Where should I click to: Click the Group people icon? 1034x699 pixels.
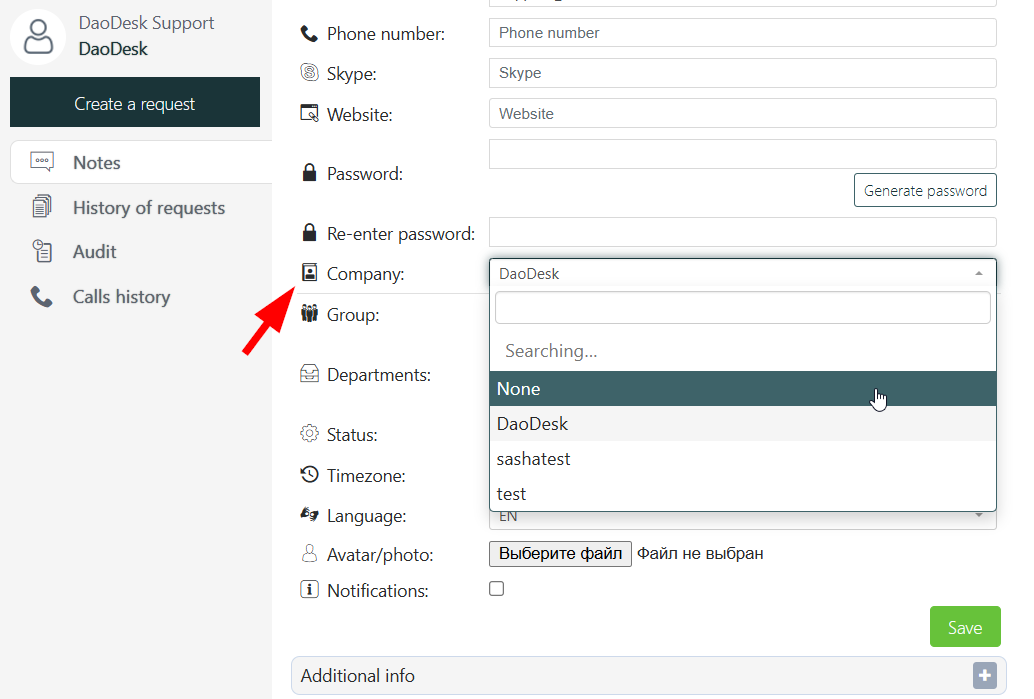coord(309,313)
